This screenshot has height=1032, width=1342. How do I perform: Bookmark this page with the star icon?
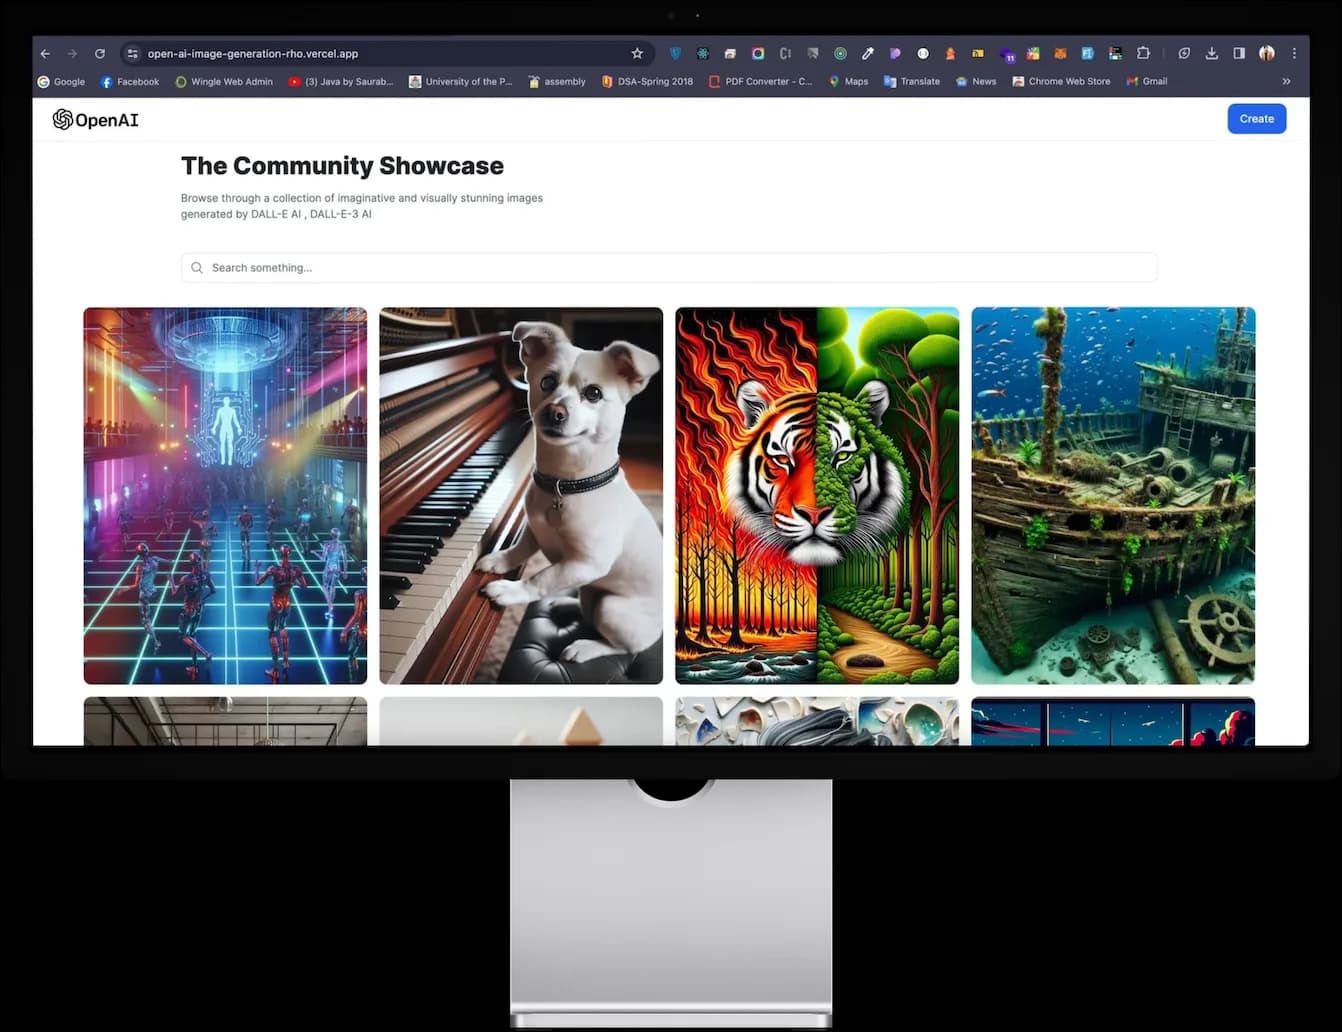tap(637, 53)
